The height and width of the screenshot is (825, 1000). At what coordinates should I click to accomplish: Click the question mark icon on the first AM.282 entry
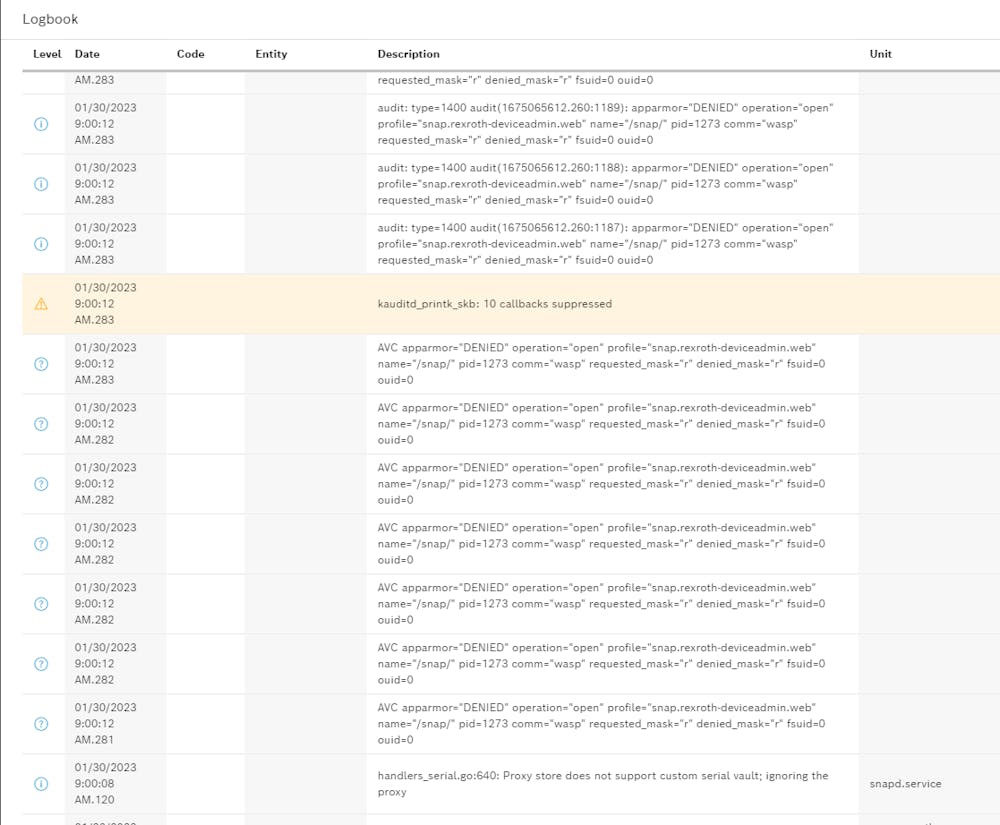pos(41,424)
